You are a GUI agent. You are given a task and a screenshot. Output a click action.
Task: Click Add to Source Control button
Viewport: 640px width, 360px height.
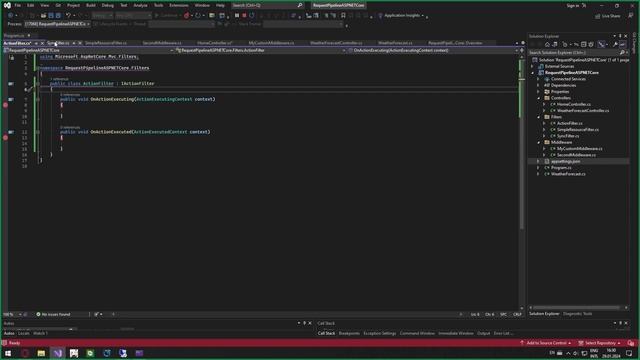[545, 343]
